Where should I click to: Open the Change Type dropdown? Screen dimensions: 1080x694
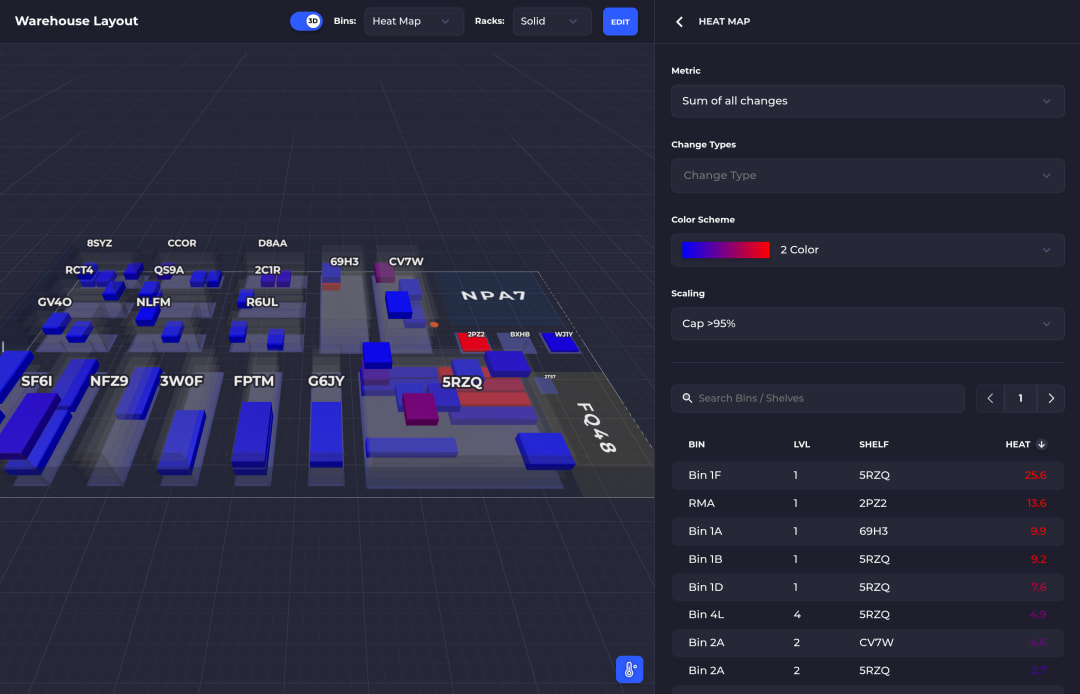[867, 175]
